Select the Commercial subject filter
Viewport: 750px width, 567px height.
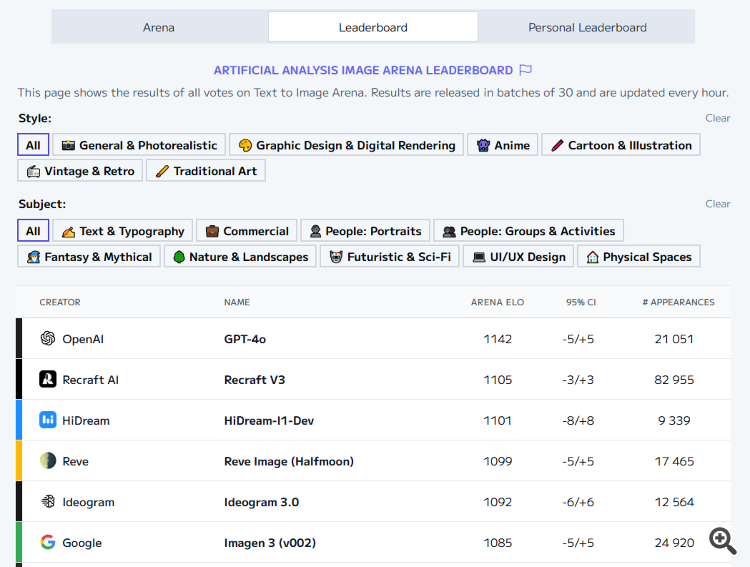pyautogui.click(x=247, y=231)
